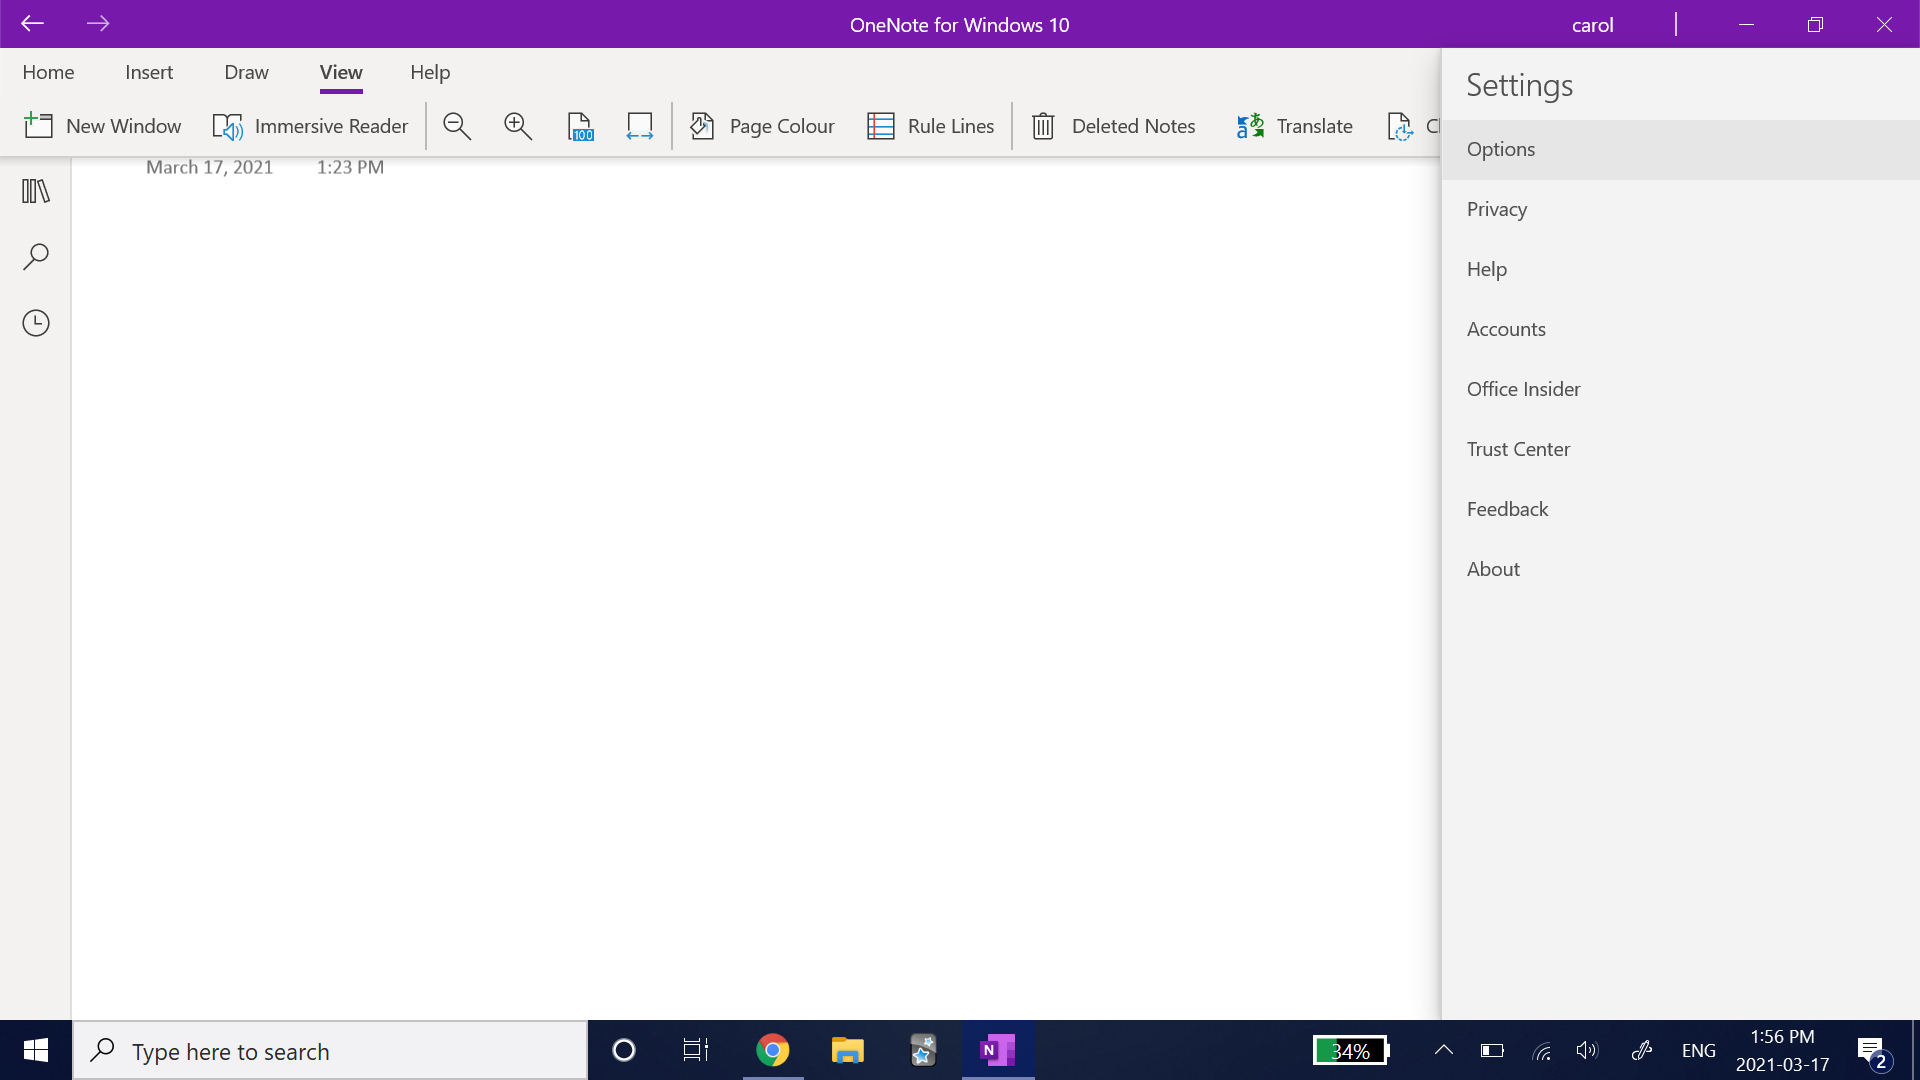Open Deleted Notes
The width and height of the screenshot is (1920, 1080).
click(x=1113, y=126)
